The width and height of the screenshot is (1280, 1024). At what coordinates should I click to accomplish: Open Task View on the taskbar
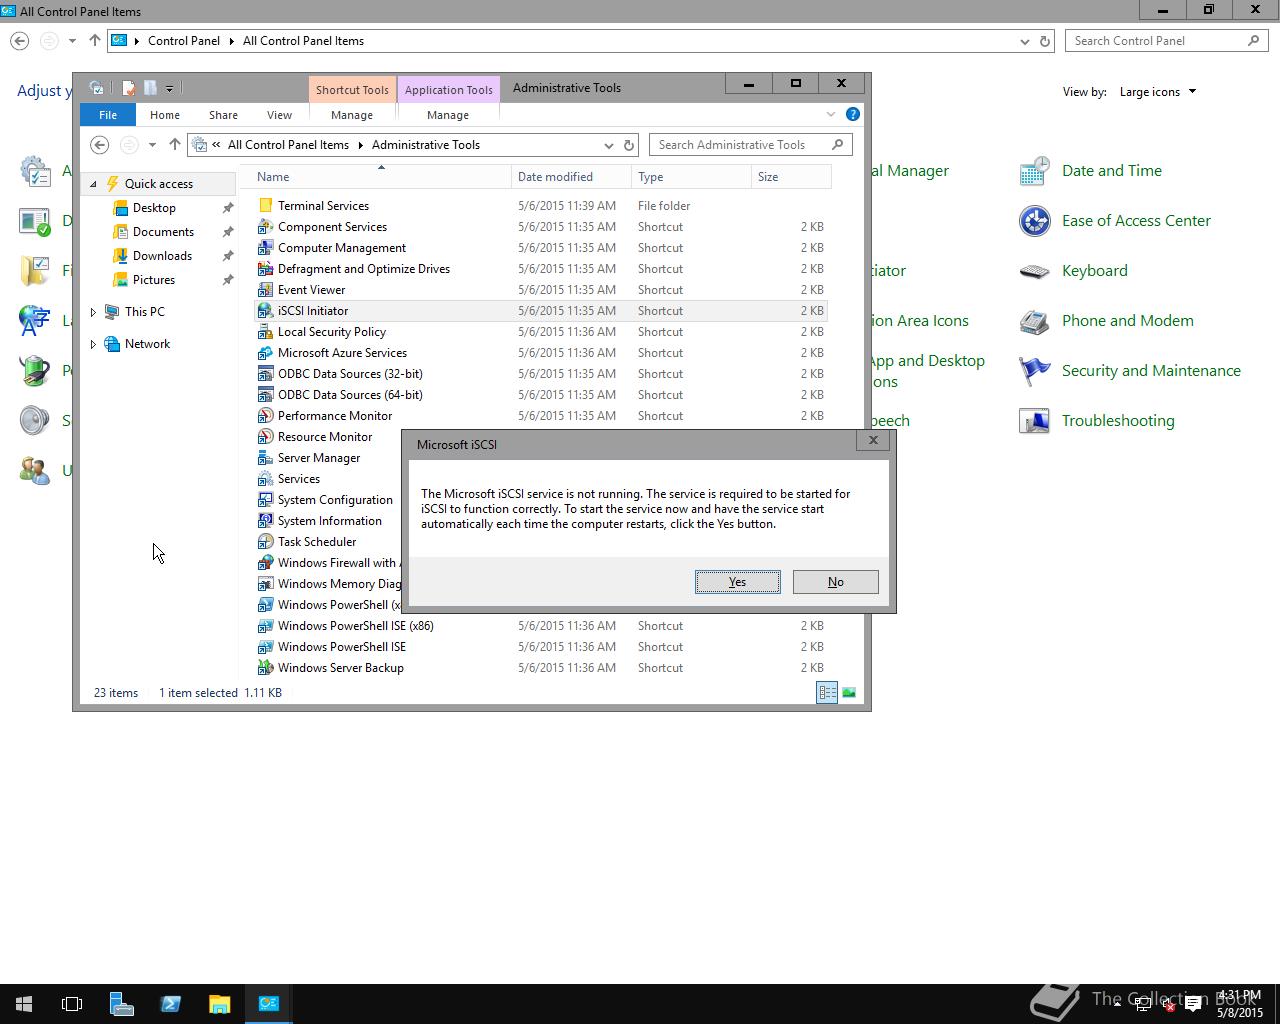click(x=72, y=1004)
